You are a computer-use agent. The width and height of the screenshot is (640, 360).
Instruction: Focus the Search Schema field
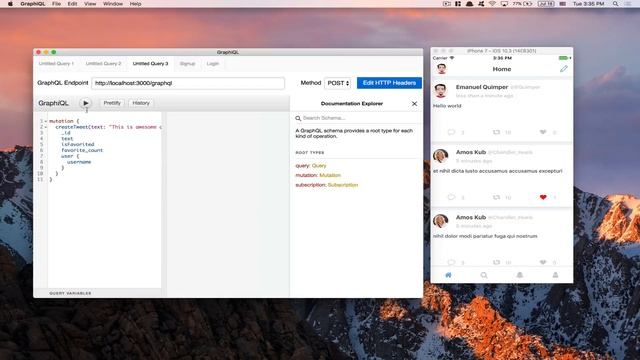click(x=359, y=118)
